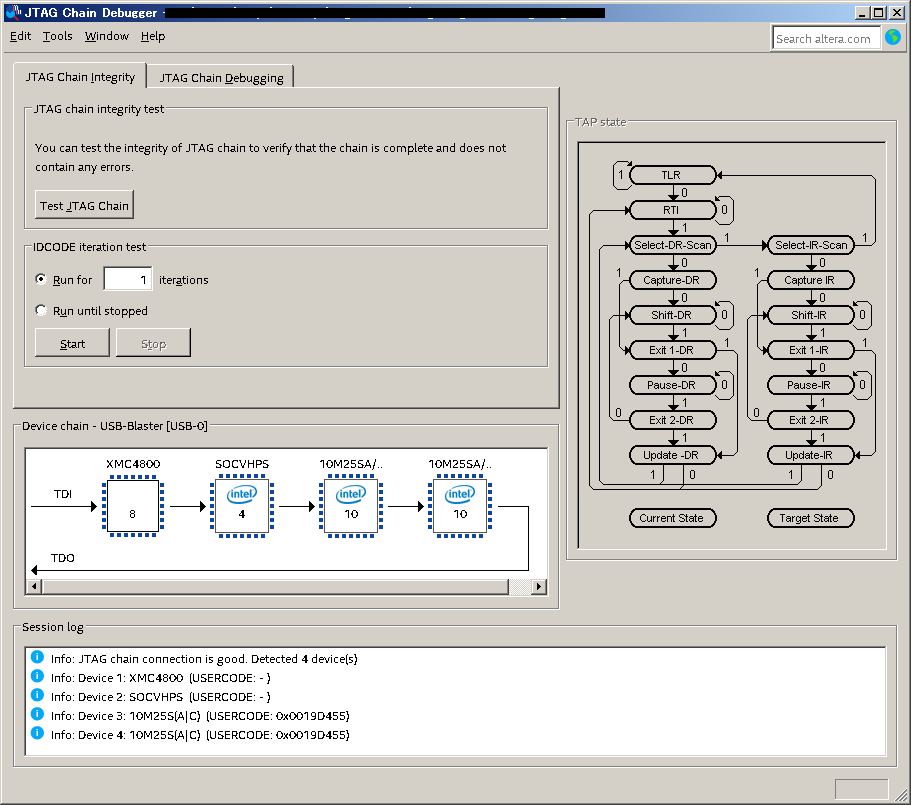Select the 'Run for' iterations radio button
The height and width of the screenshot is (805, 911).
tap(41, 279)
